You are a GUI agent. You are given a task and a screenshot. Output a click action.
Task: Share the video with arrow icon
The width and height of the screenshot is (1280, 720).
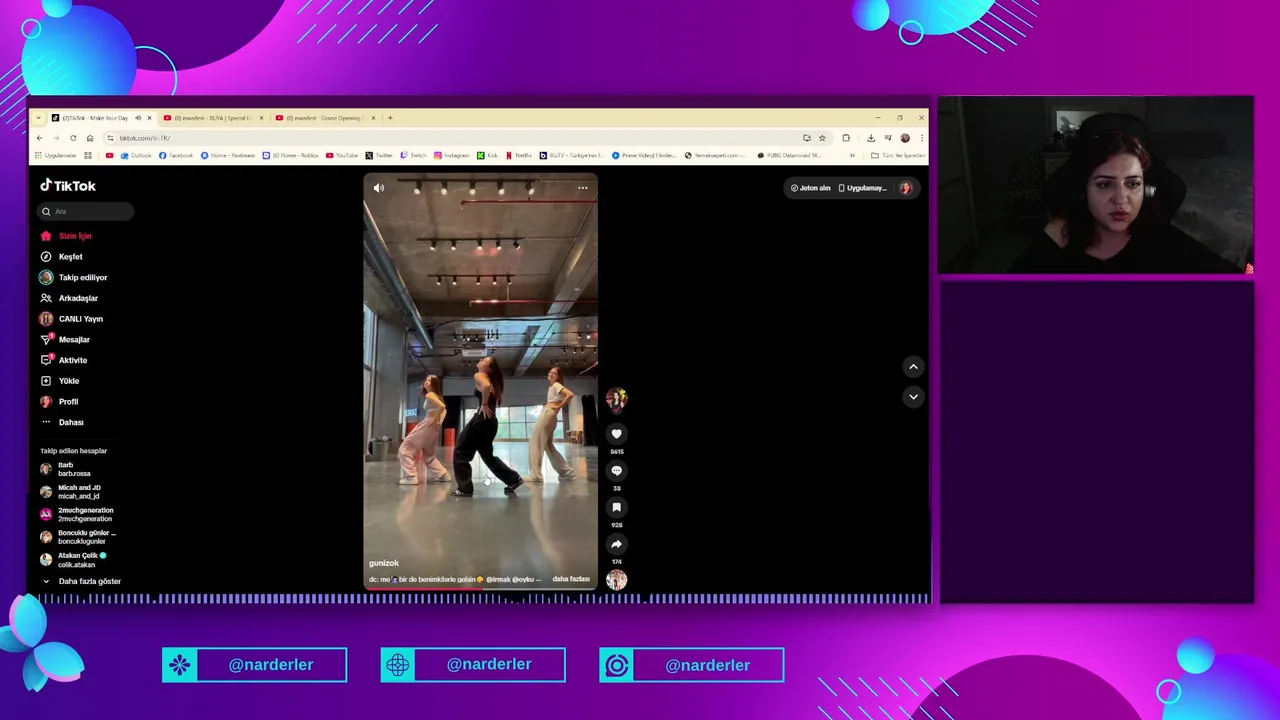pos(617,545)
